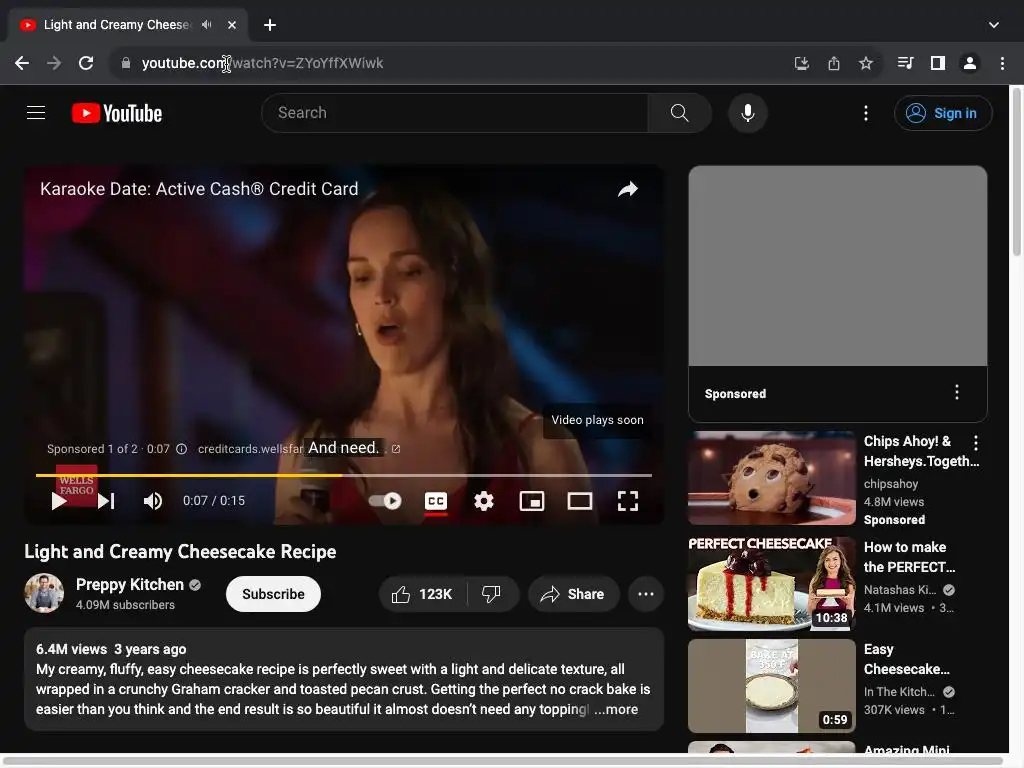Open the Chips Ahoy cookie thumbnail
The height and width of the screenshot is (768, 1024).
coord(771,478)
